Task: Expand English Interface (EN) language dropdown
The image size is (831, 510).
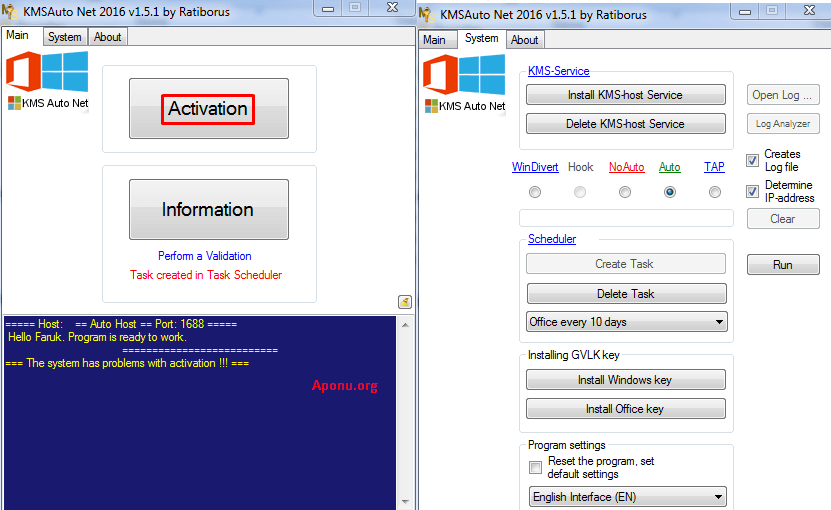Action: coord(627,497)
